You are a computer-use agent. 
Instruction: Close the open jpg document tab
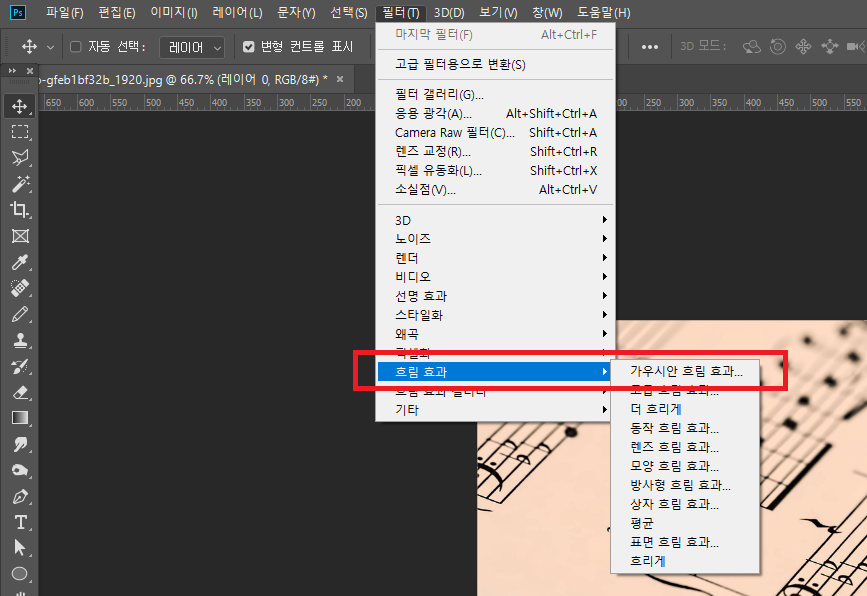340,79
